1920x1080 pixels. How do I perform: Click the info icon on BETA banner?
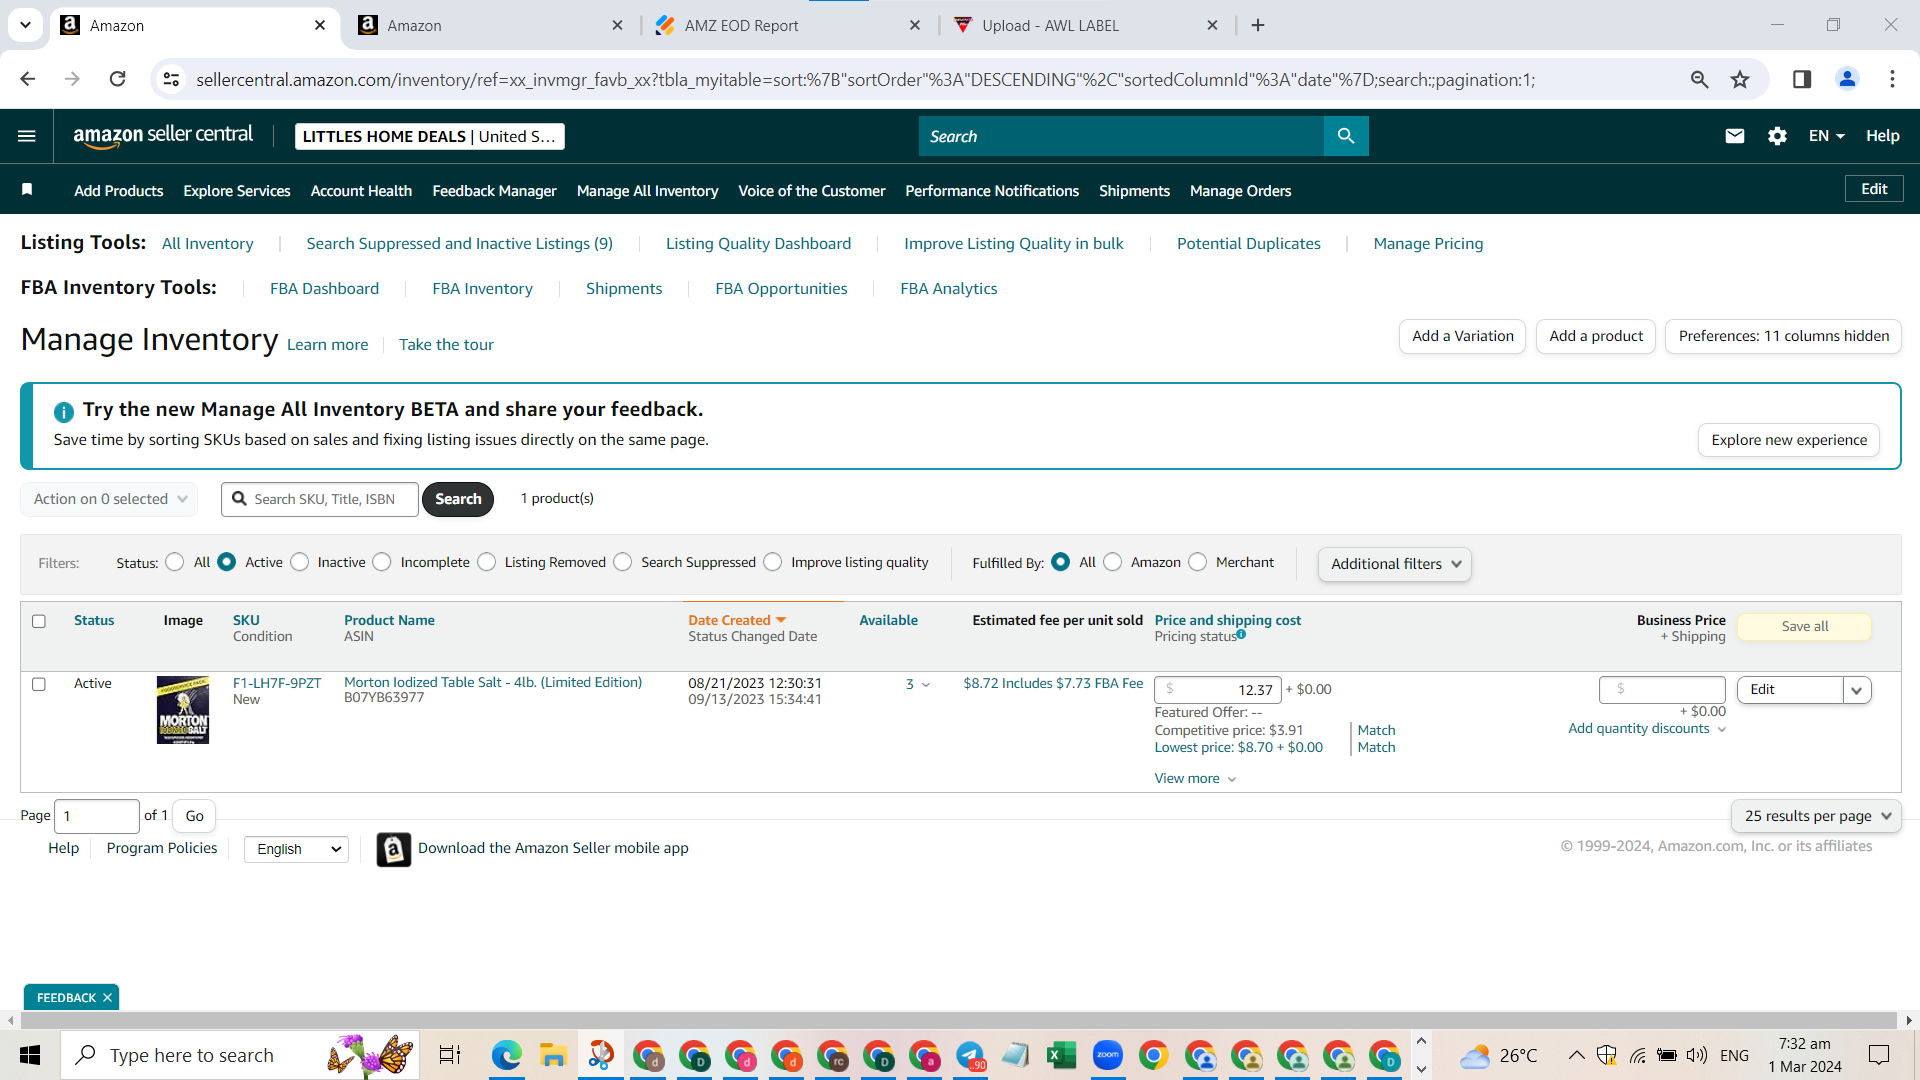pyautogui.click(x=63, y=412)
